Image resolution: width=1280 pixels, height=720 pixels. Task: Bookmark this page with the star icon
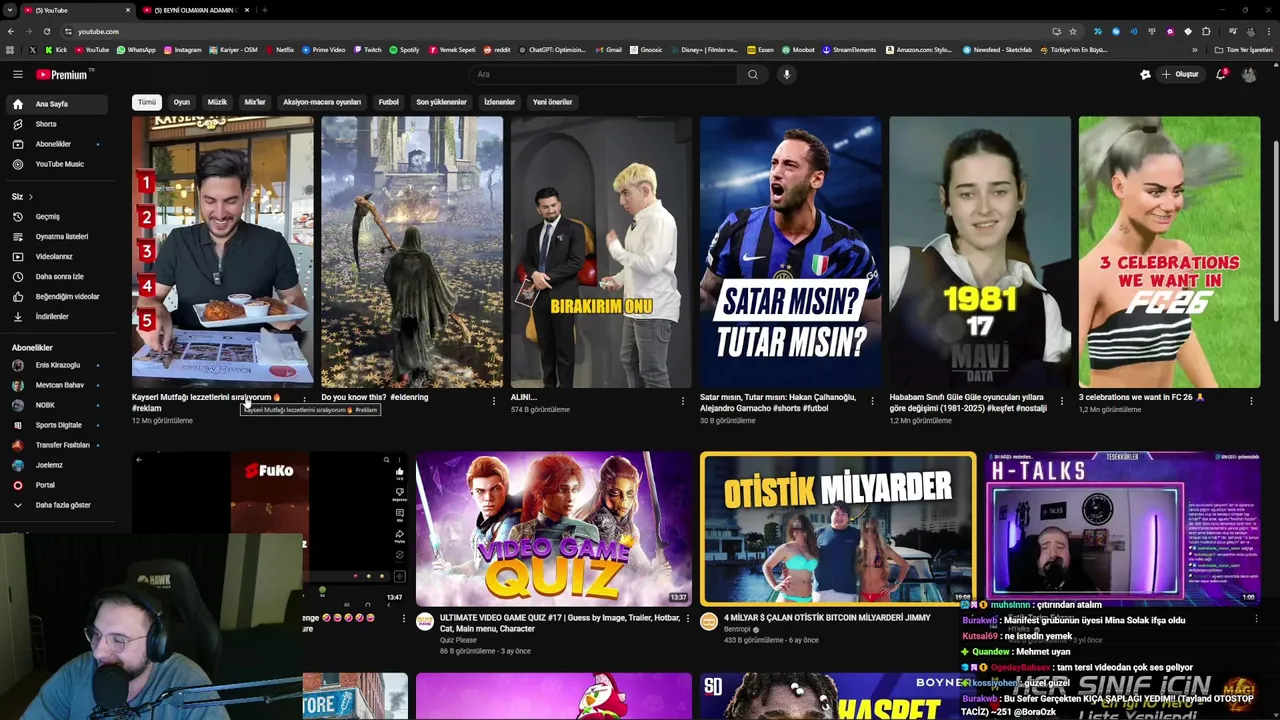(x=1072, y=31)
